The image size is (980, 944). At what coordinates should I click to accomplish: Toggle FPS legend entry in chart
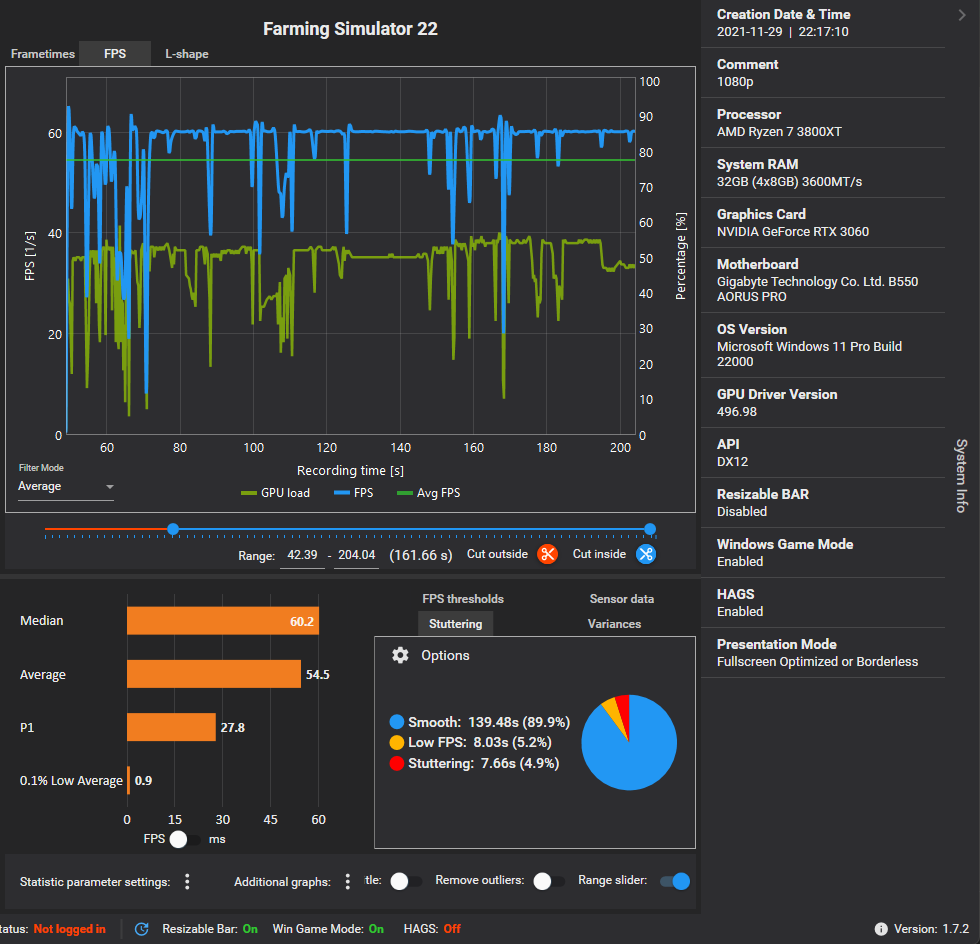pyautogui.click(x=354, y=493)
